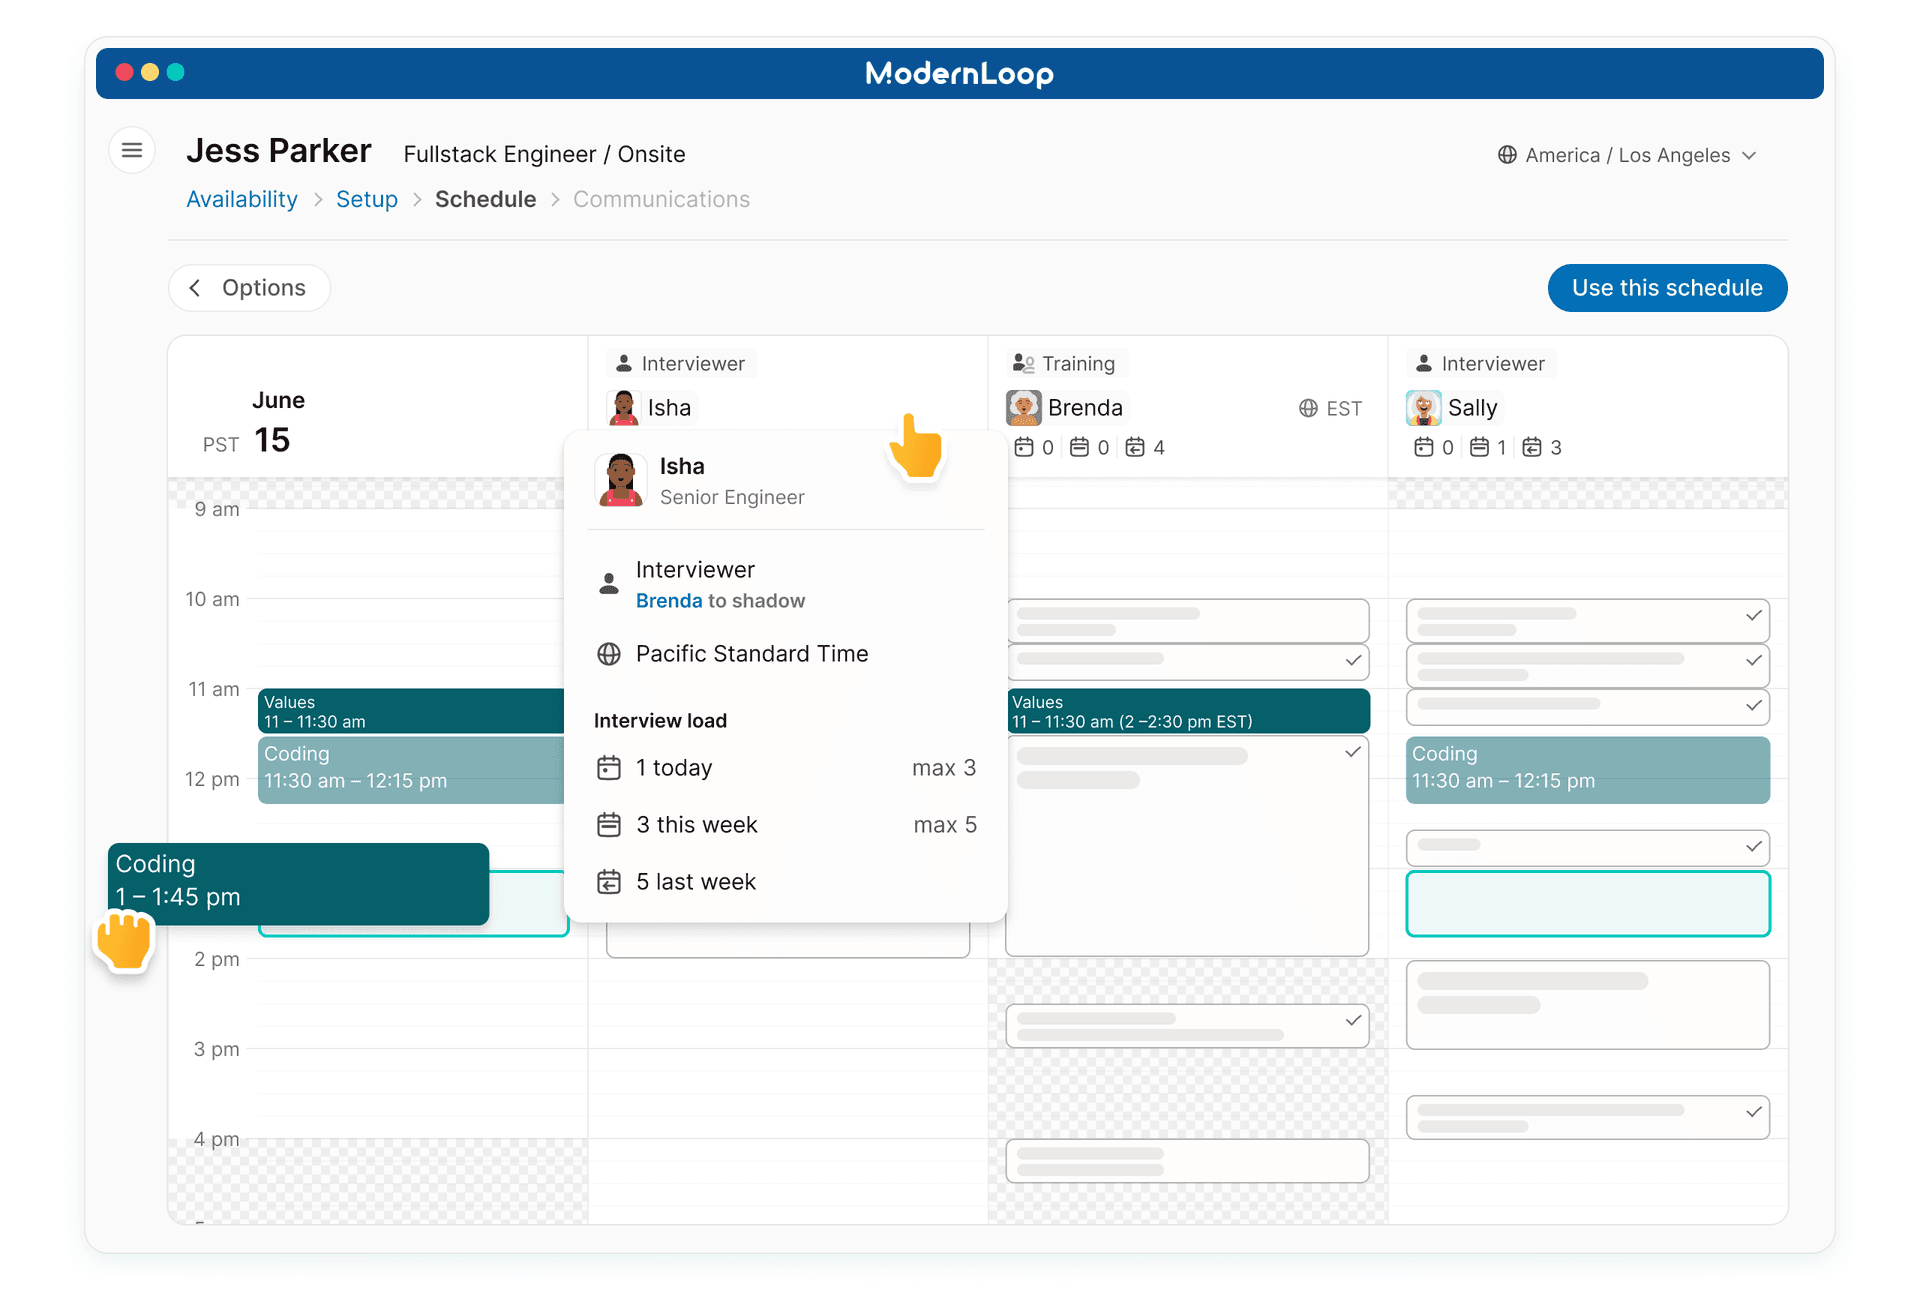This screenshot has height=1290, width=1920.
Task: Open the Setup breadcrumb step
Action: 367,200
